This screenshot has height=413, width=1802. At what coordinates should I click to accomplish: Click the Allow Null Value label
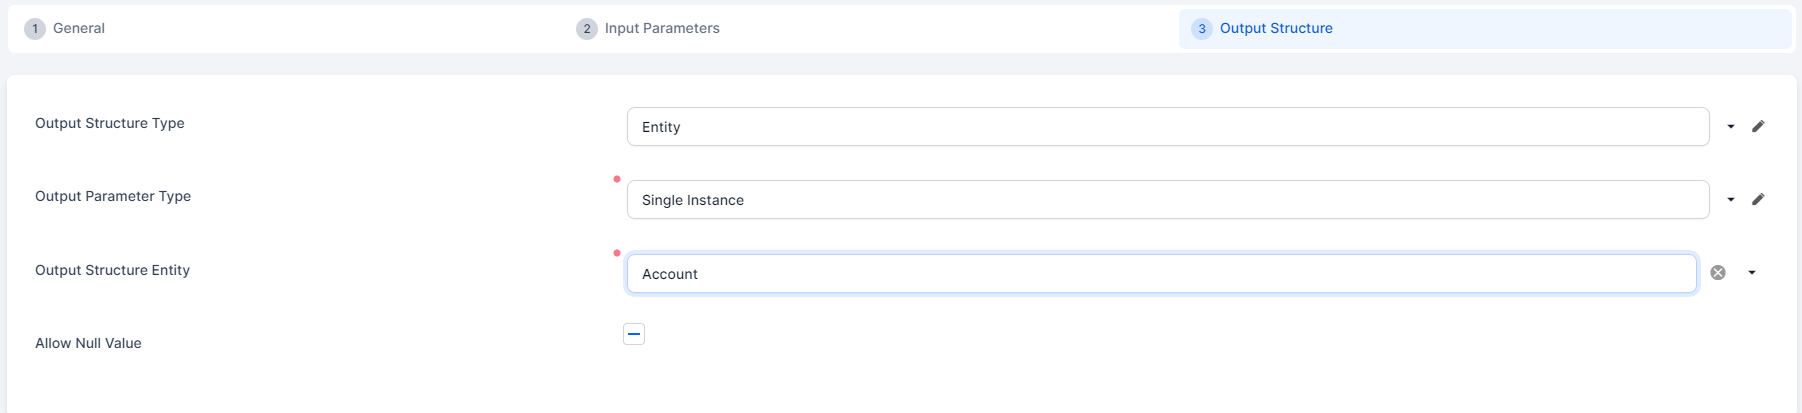[88, 343]
